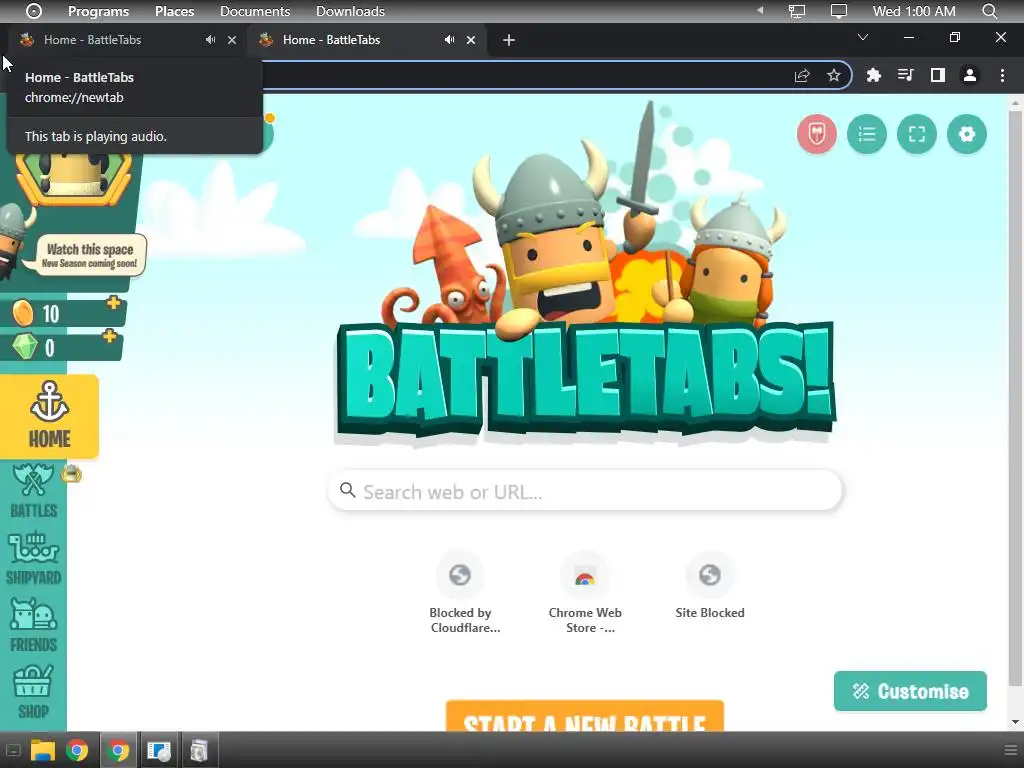Close the first Home - BattleTabs tab
Image resolution: width=1024 pixels, height=768 pixels.
[x=232, y=40]
